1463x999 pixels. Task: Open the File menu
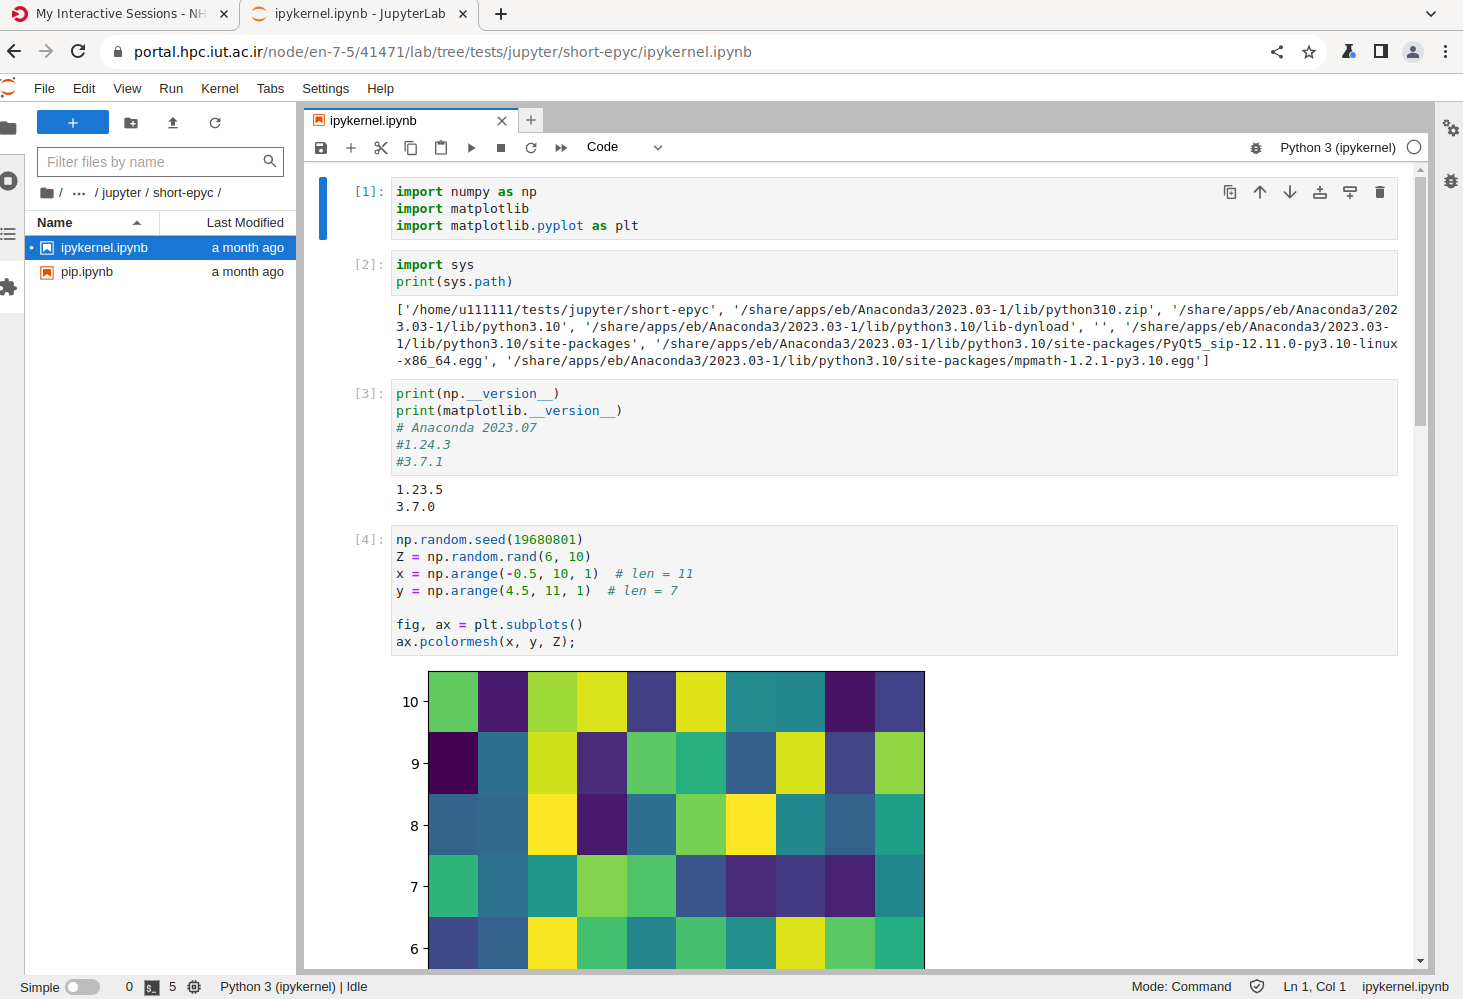[44, 89]
